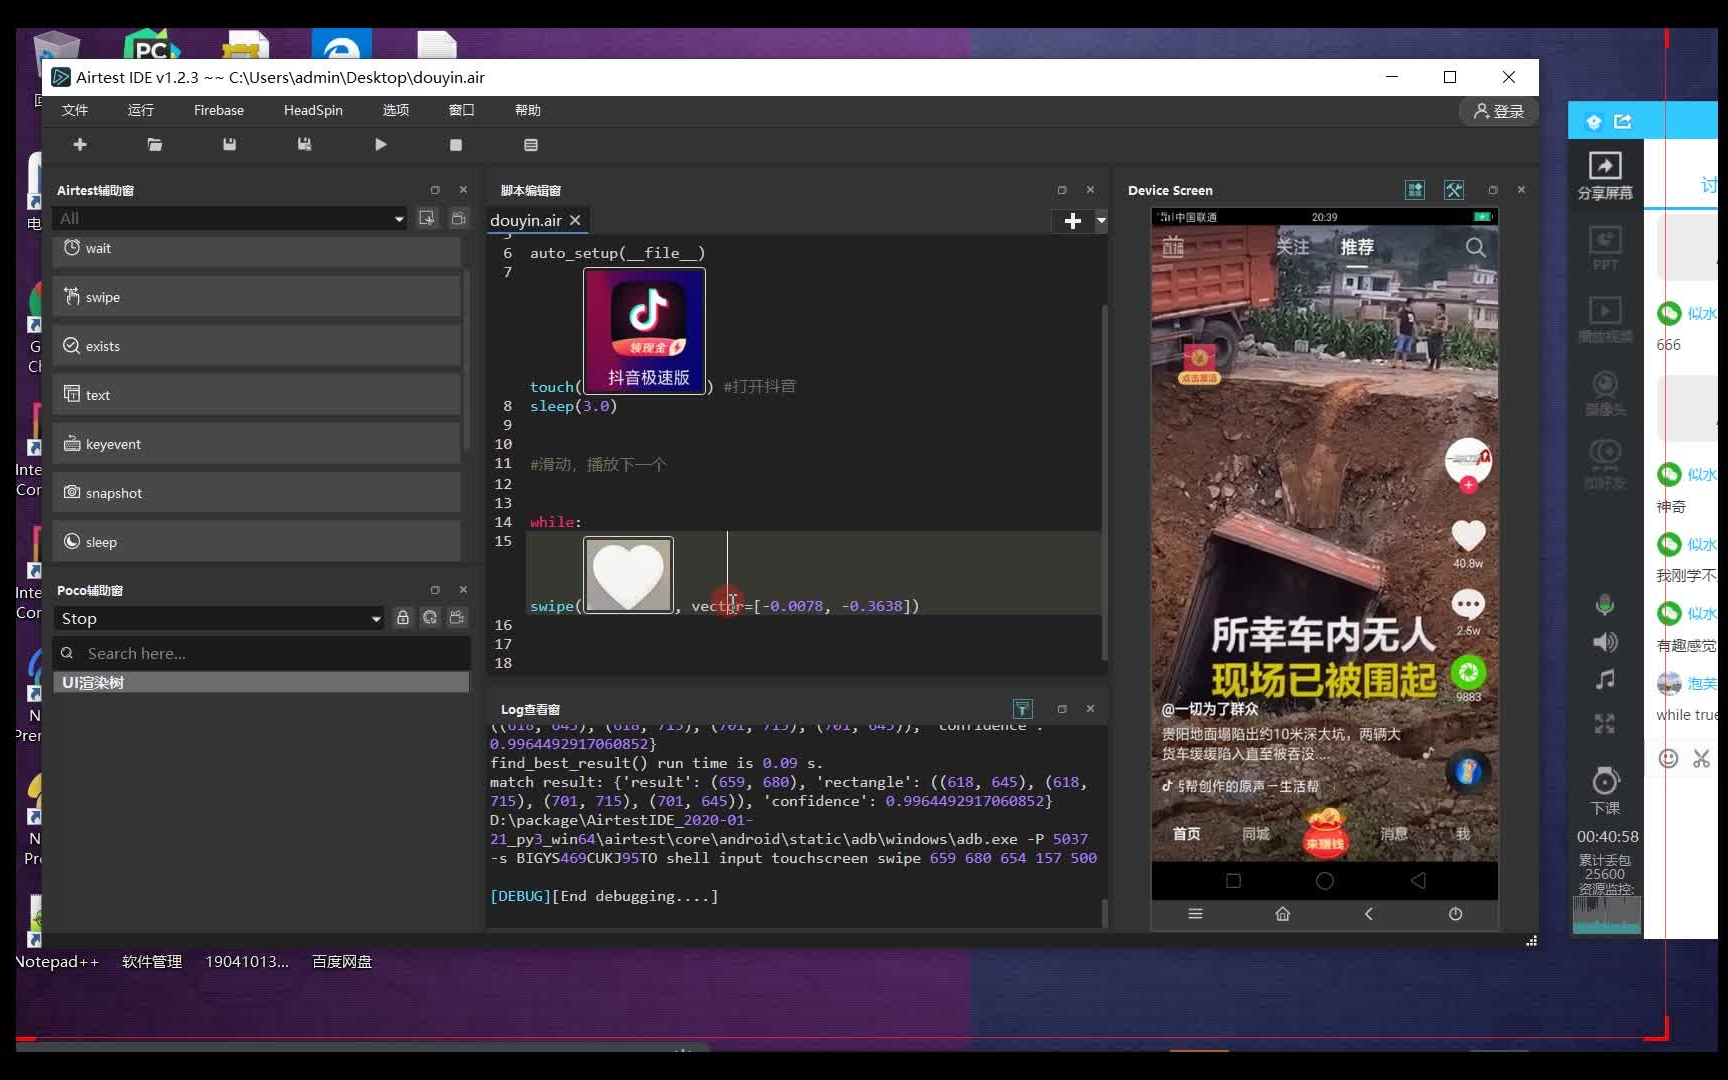
Task: Select the UI渲染树 tree row
Action: point(261,682)
